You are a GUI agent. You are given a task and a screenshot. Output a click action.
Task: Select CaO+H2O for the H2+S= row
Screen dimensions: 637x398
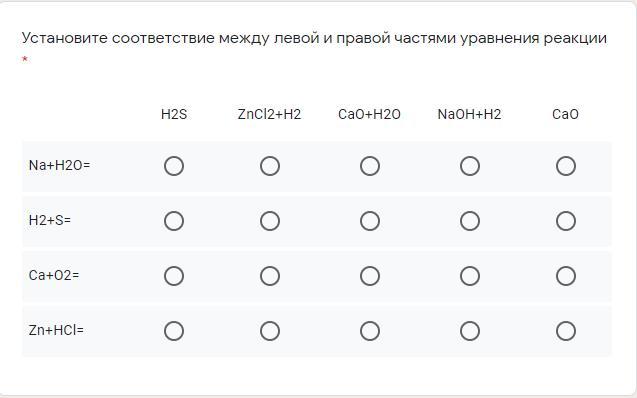(370, 221)
